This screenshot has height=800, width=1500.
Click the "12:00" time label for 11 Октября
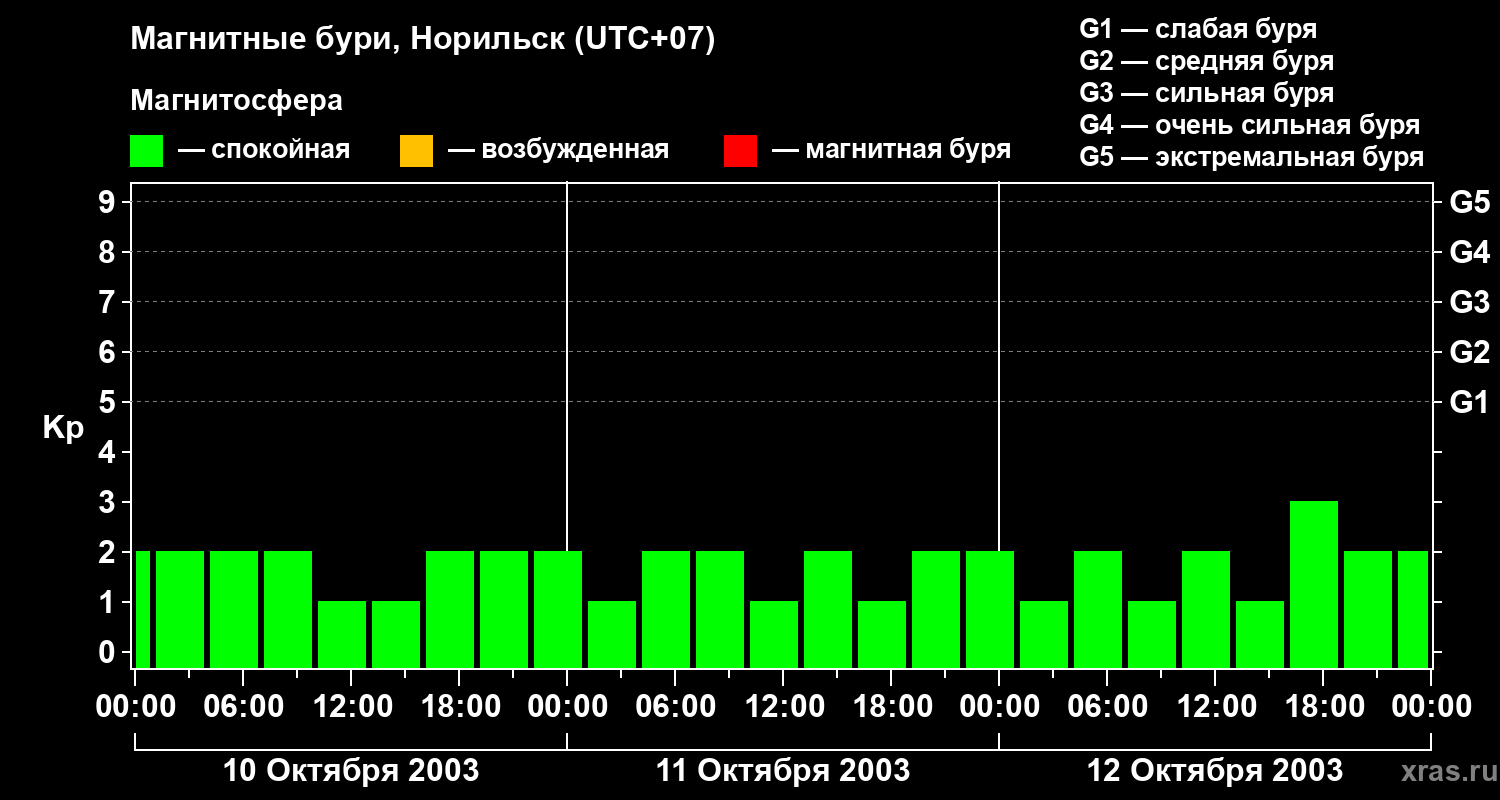[x=783, y=707]
